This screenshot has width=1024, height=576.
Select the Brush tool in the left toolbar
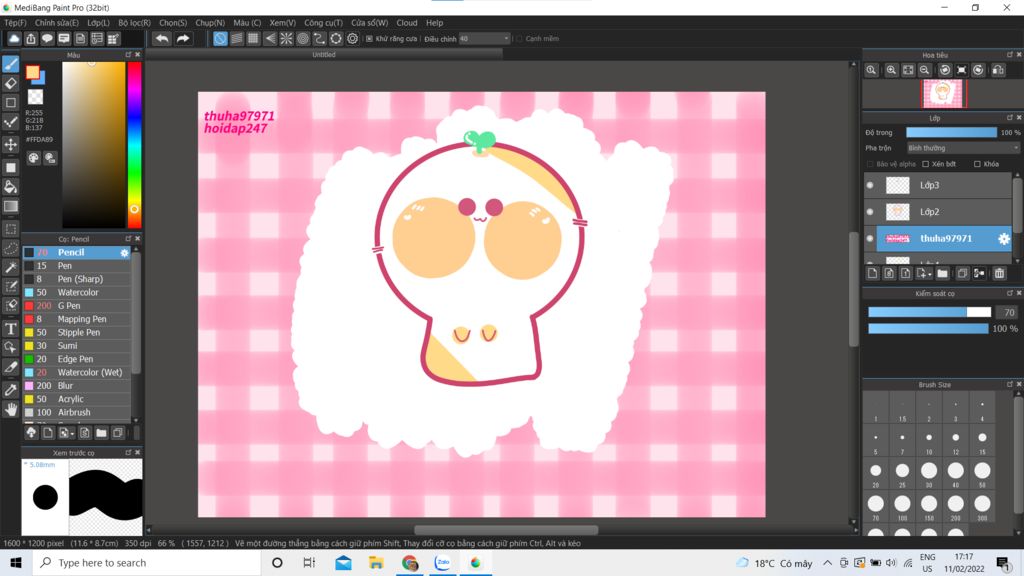click(x=10, y=64)
